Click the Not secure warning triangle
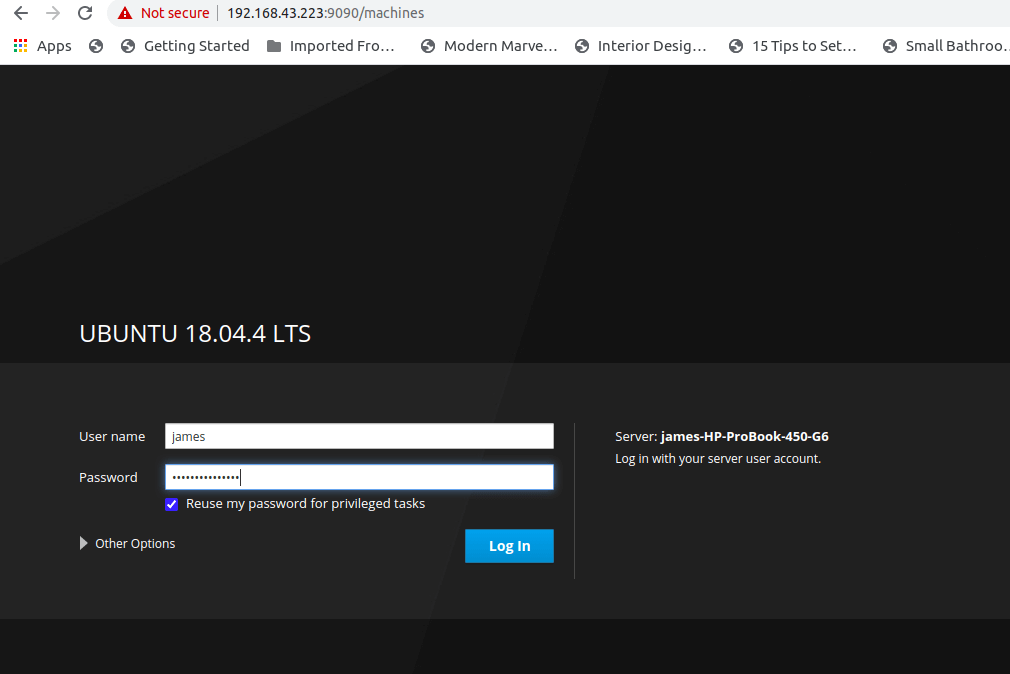The image size is (1010, 674). click(x=125, y=13)
